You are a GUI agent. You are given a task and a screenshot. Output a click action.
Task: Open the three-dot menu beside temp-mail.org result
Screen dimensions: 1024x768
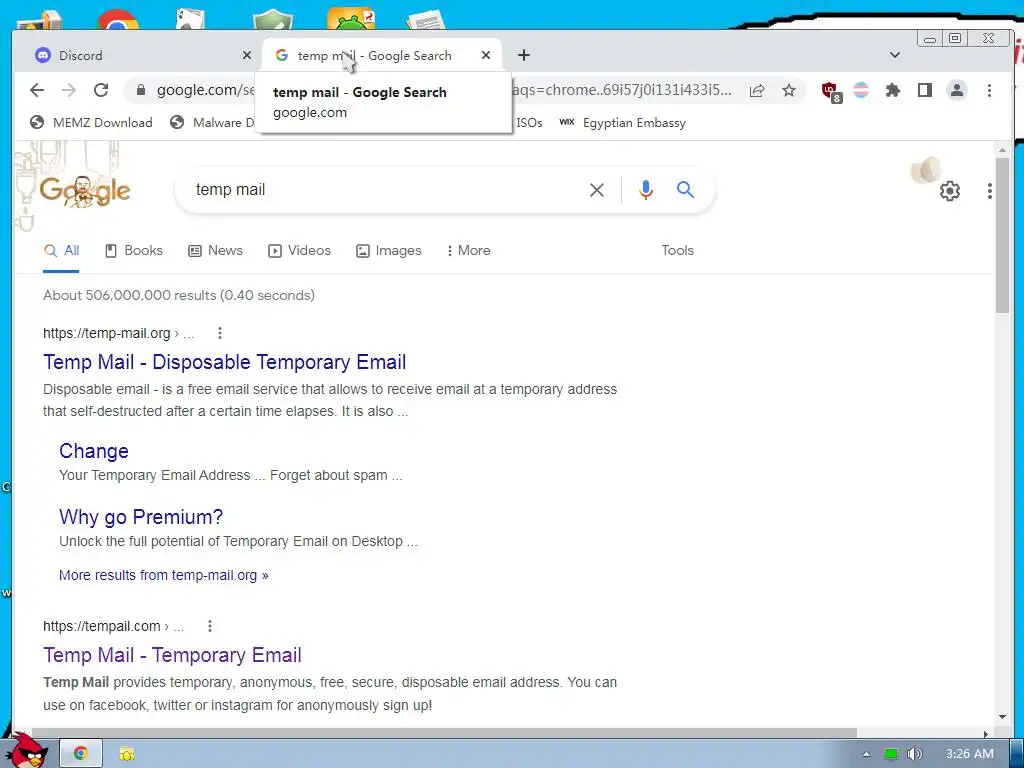click(220, 334)
